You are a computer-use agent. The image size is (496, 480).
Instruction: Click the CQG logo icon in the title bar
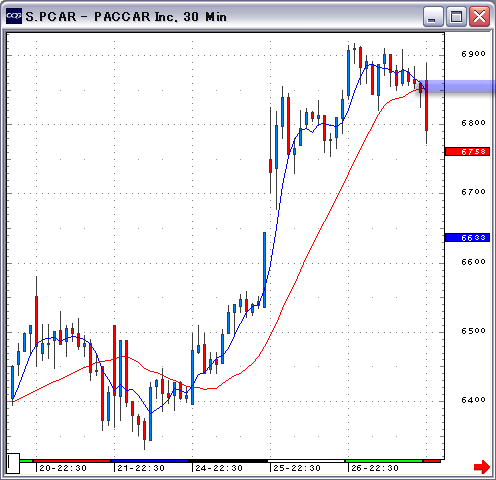point(14,16)
